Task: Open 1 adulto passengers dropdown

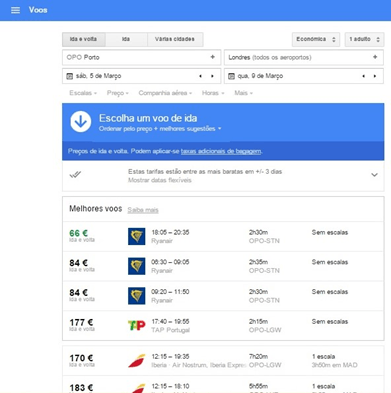Action: coord(364,39)
